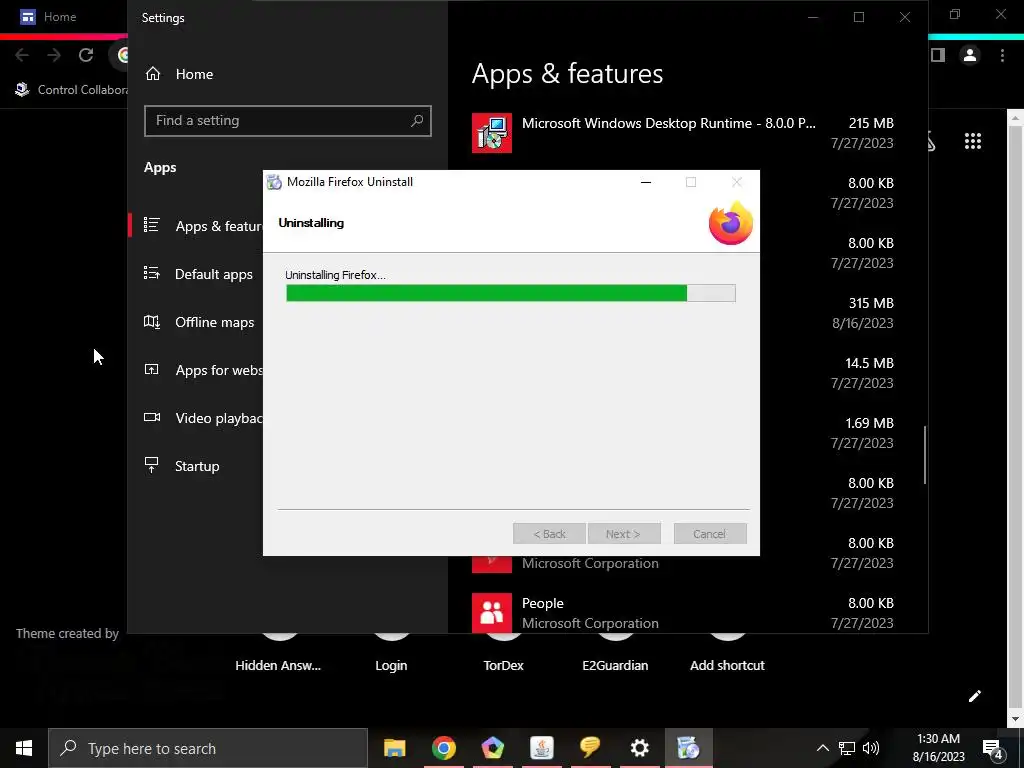Click the Add shortcut tile

coord(728,665)
